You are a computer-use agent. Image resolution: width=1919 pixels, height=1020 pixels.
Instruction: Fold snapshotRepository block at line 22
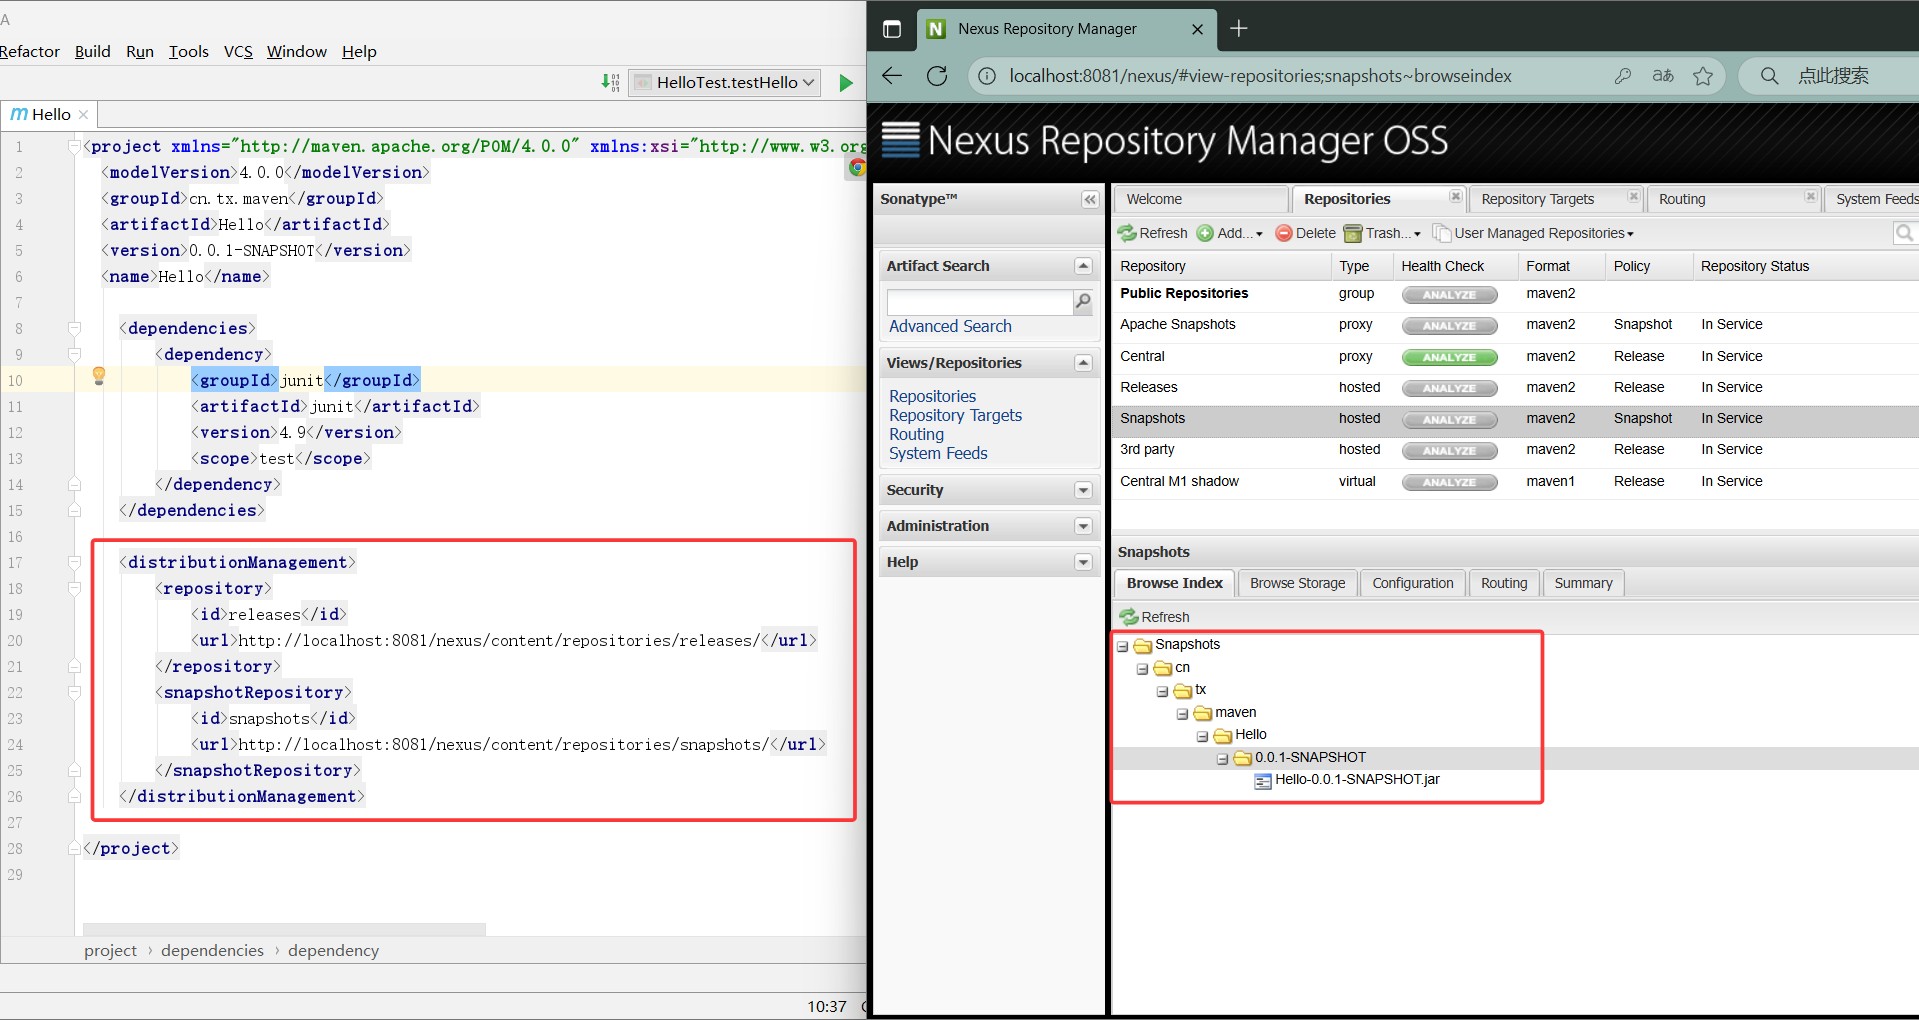74,692
